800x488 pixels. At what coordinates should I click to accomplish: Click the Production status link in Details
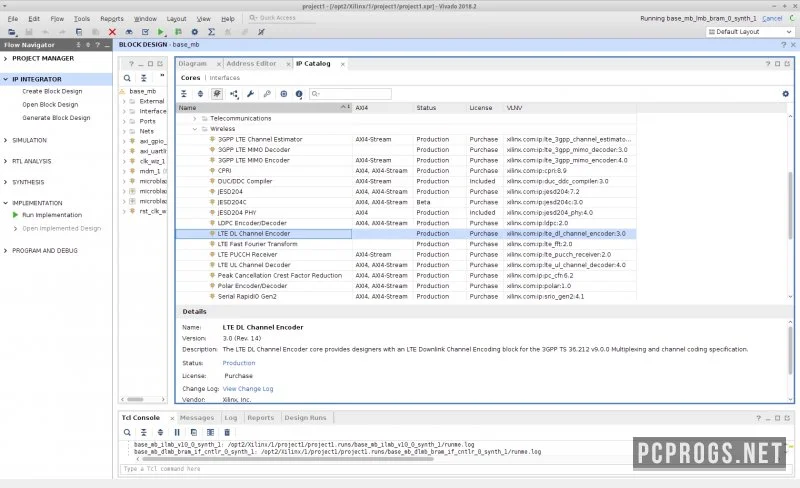[x=239, y=363]
